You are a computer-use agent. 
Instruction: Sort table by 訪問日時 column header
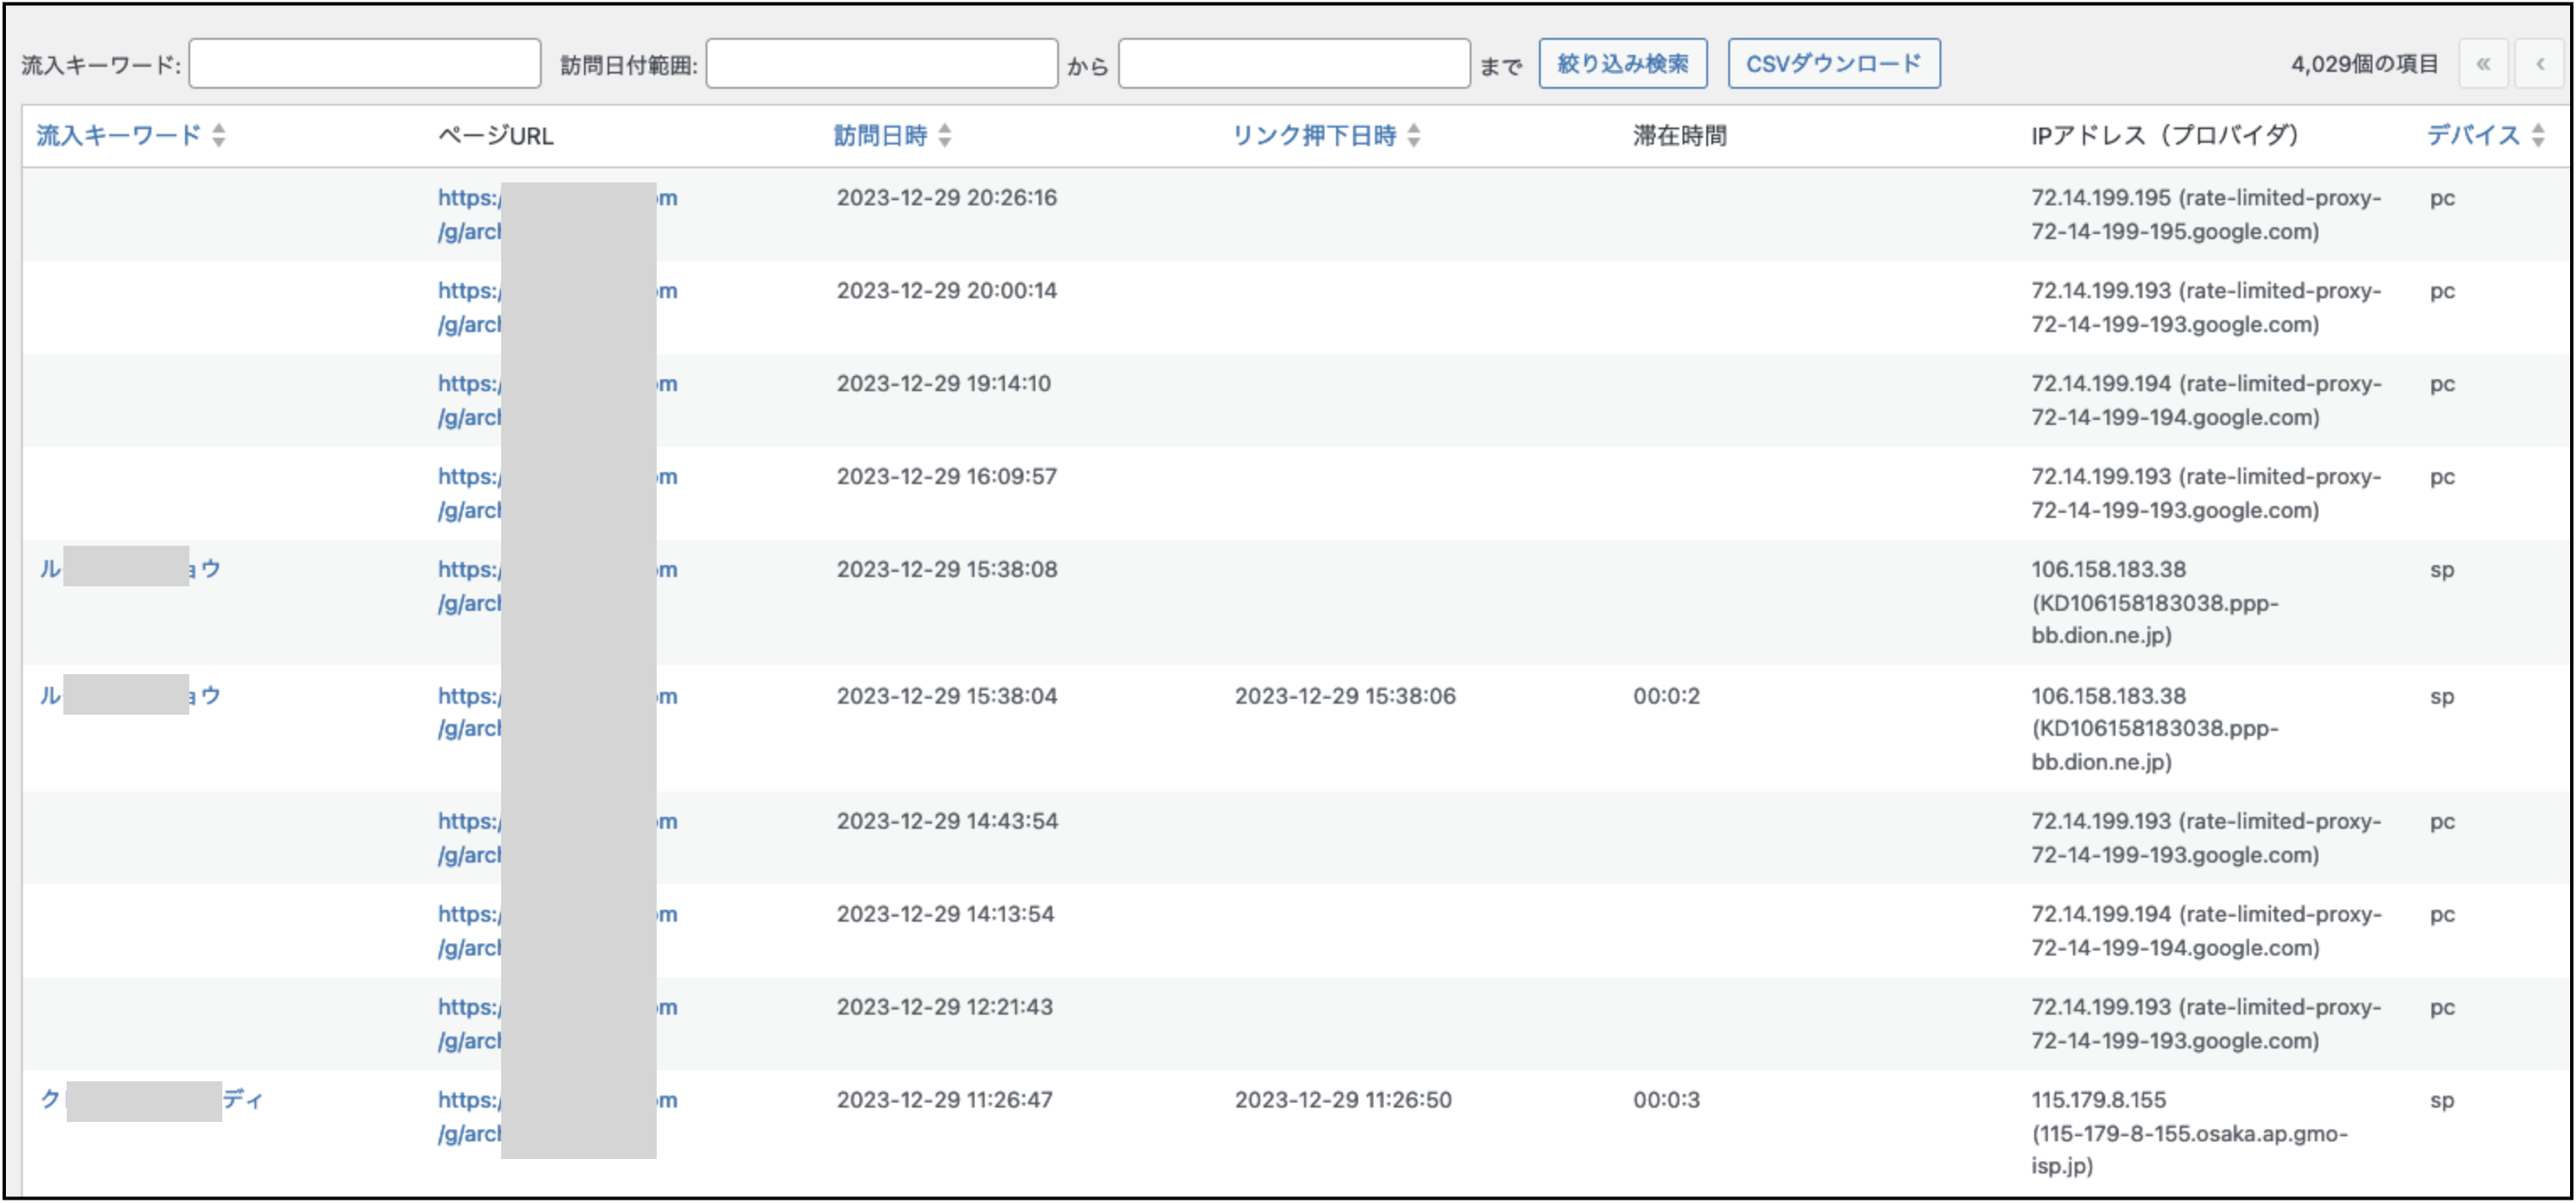point(880,135)
